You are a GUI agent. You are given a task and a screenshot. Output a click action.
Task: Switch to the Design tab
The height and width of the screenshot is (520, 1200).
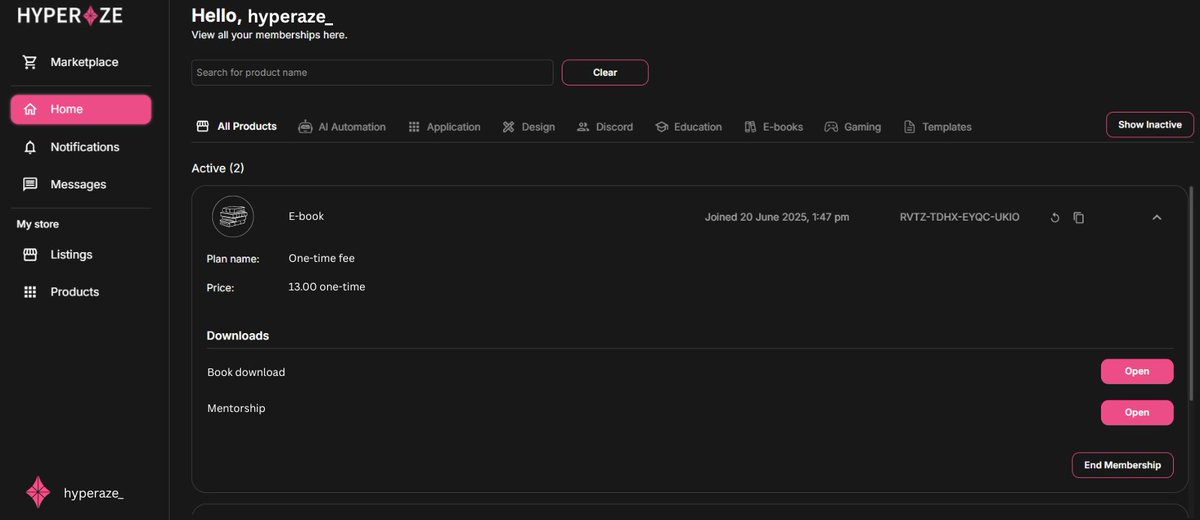pyautogui.click(x=528, y=127)
